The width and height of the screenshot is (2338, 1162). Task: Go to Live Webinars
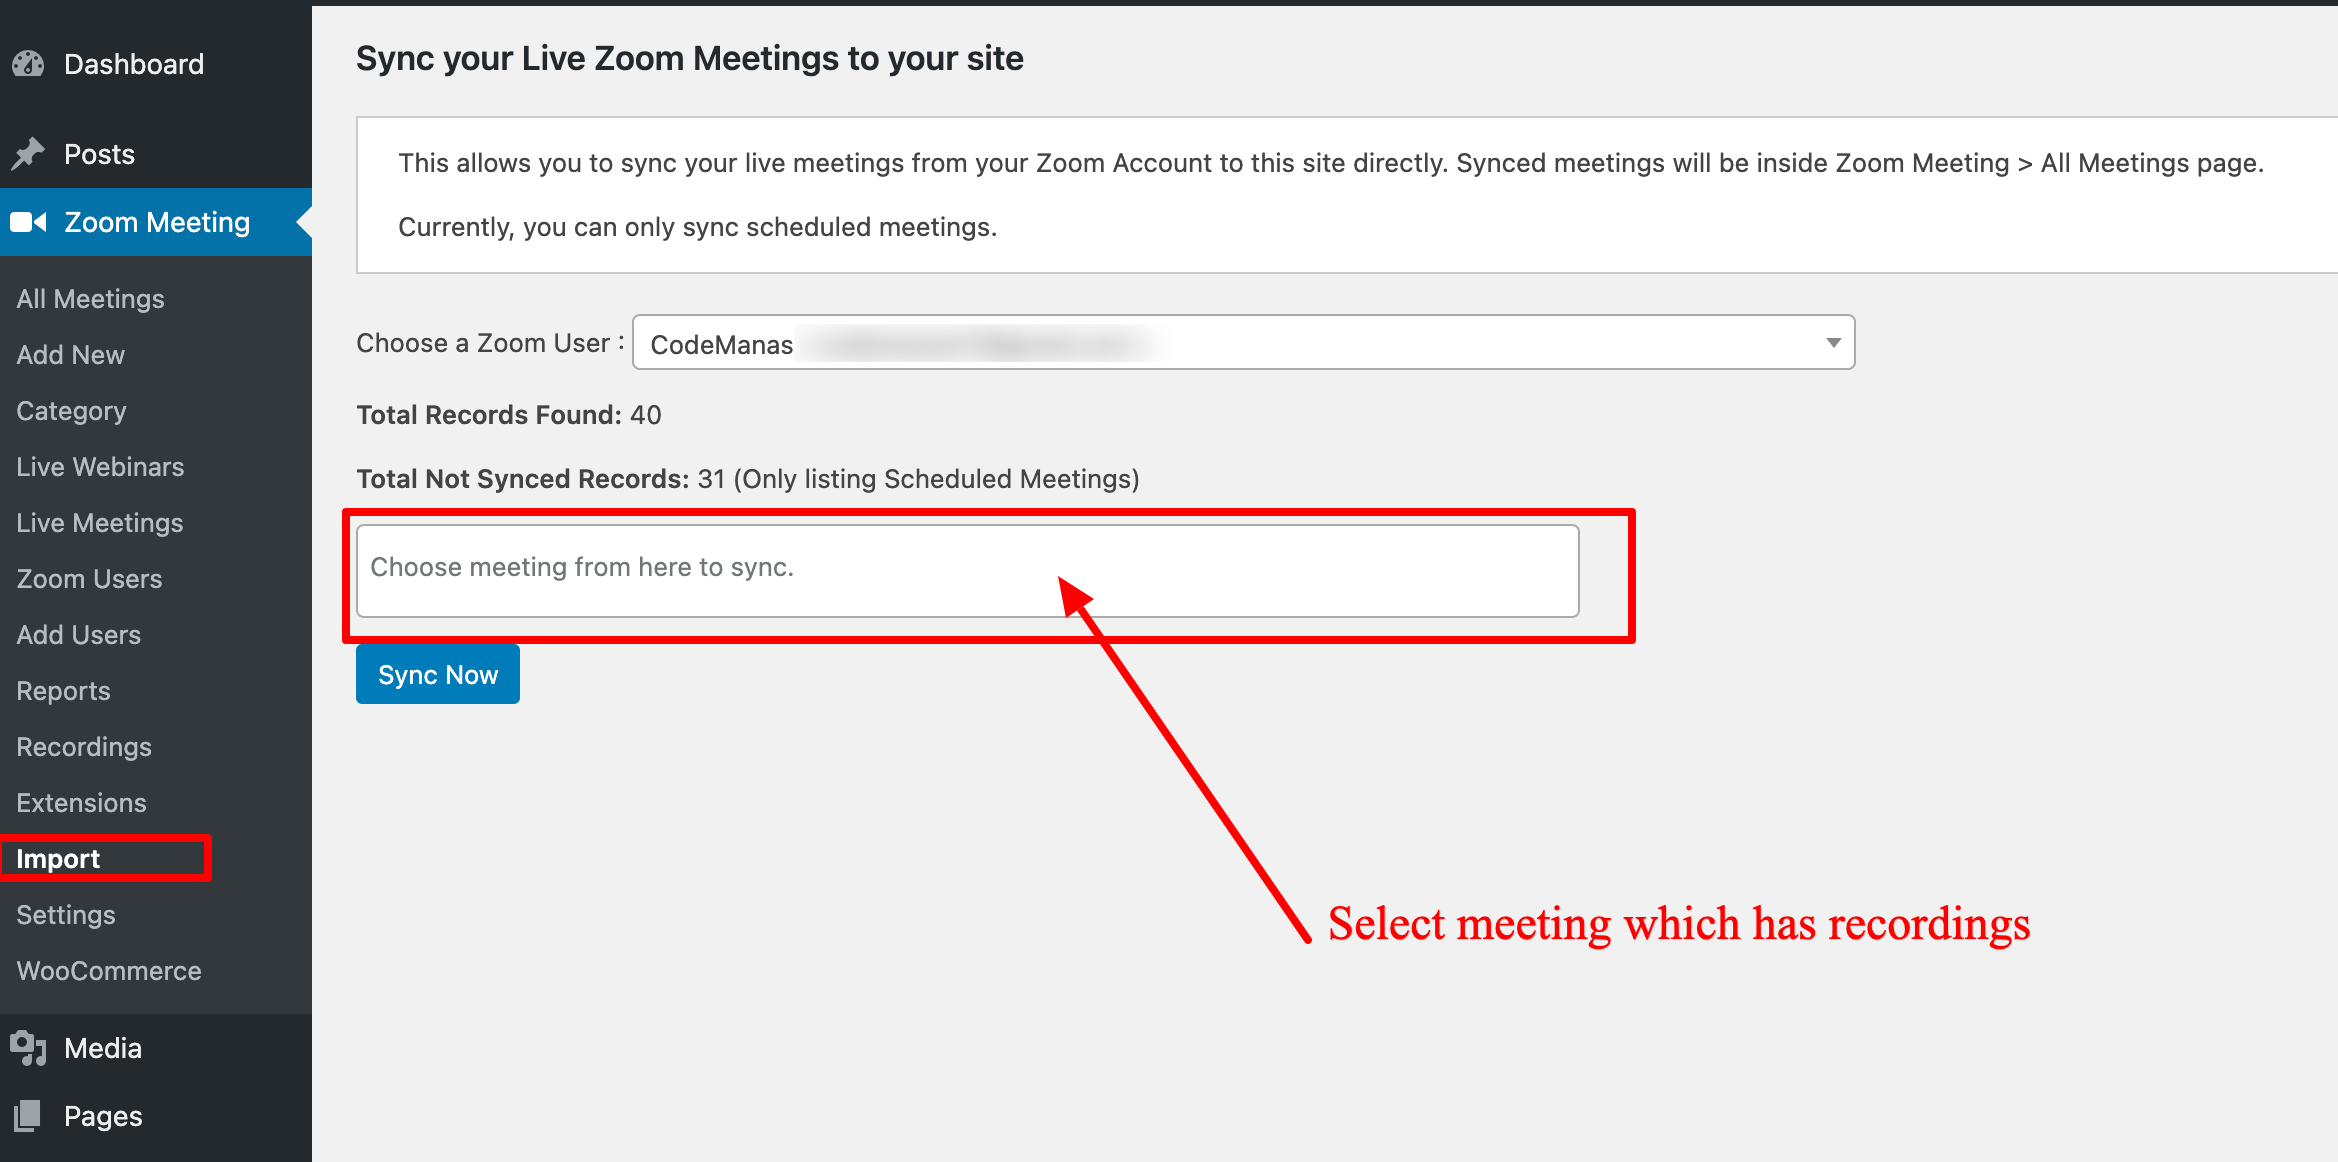pos(100,467)
